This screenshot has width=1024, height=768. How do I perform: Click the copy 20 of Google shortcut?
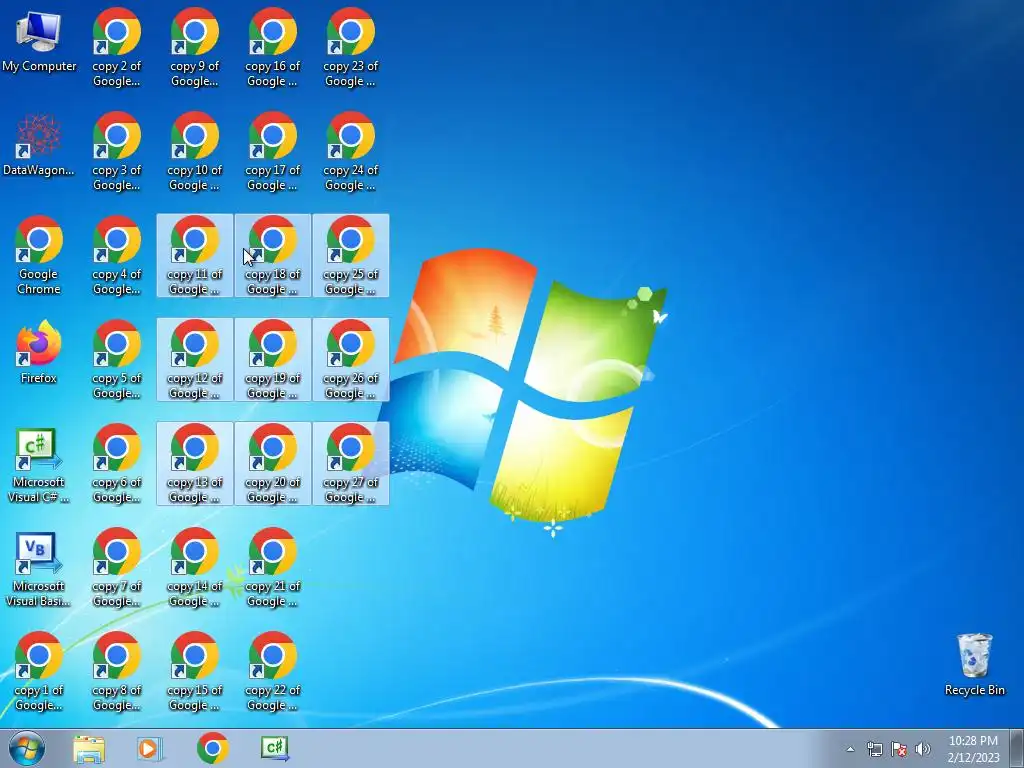pyautogui.click(x=272, y=463)
